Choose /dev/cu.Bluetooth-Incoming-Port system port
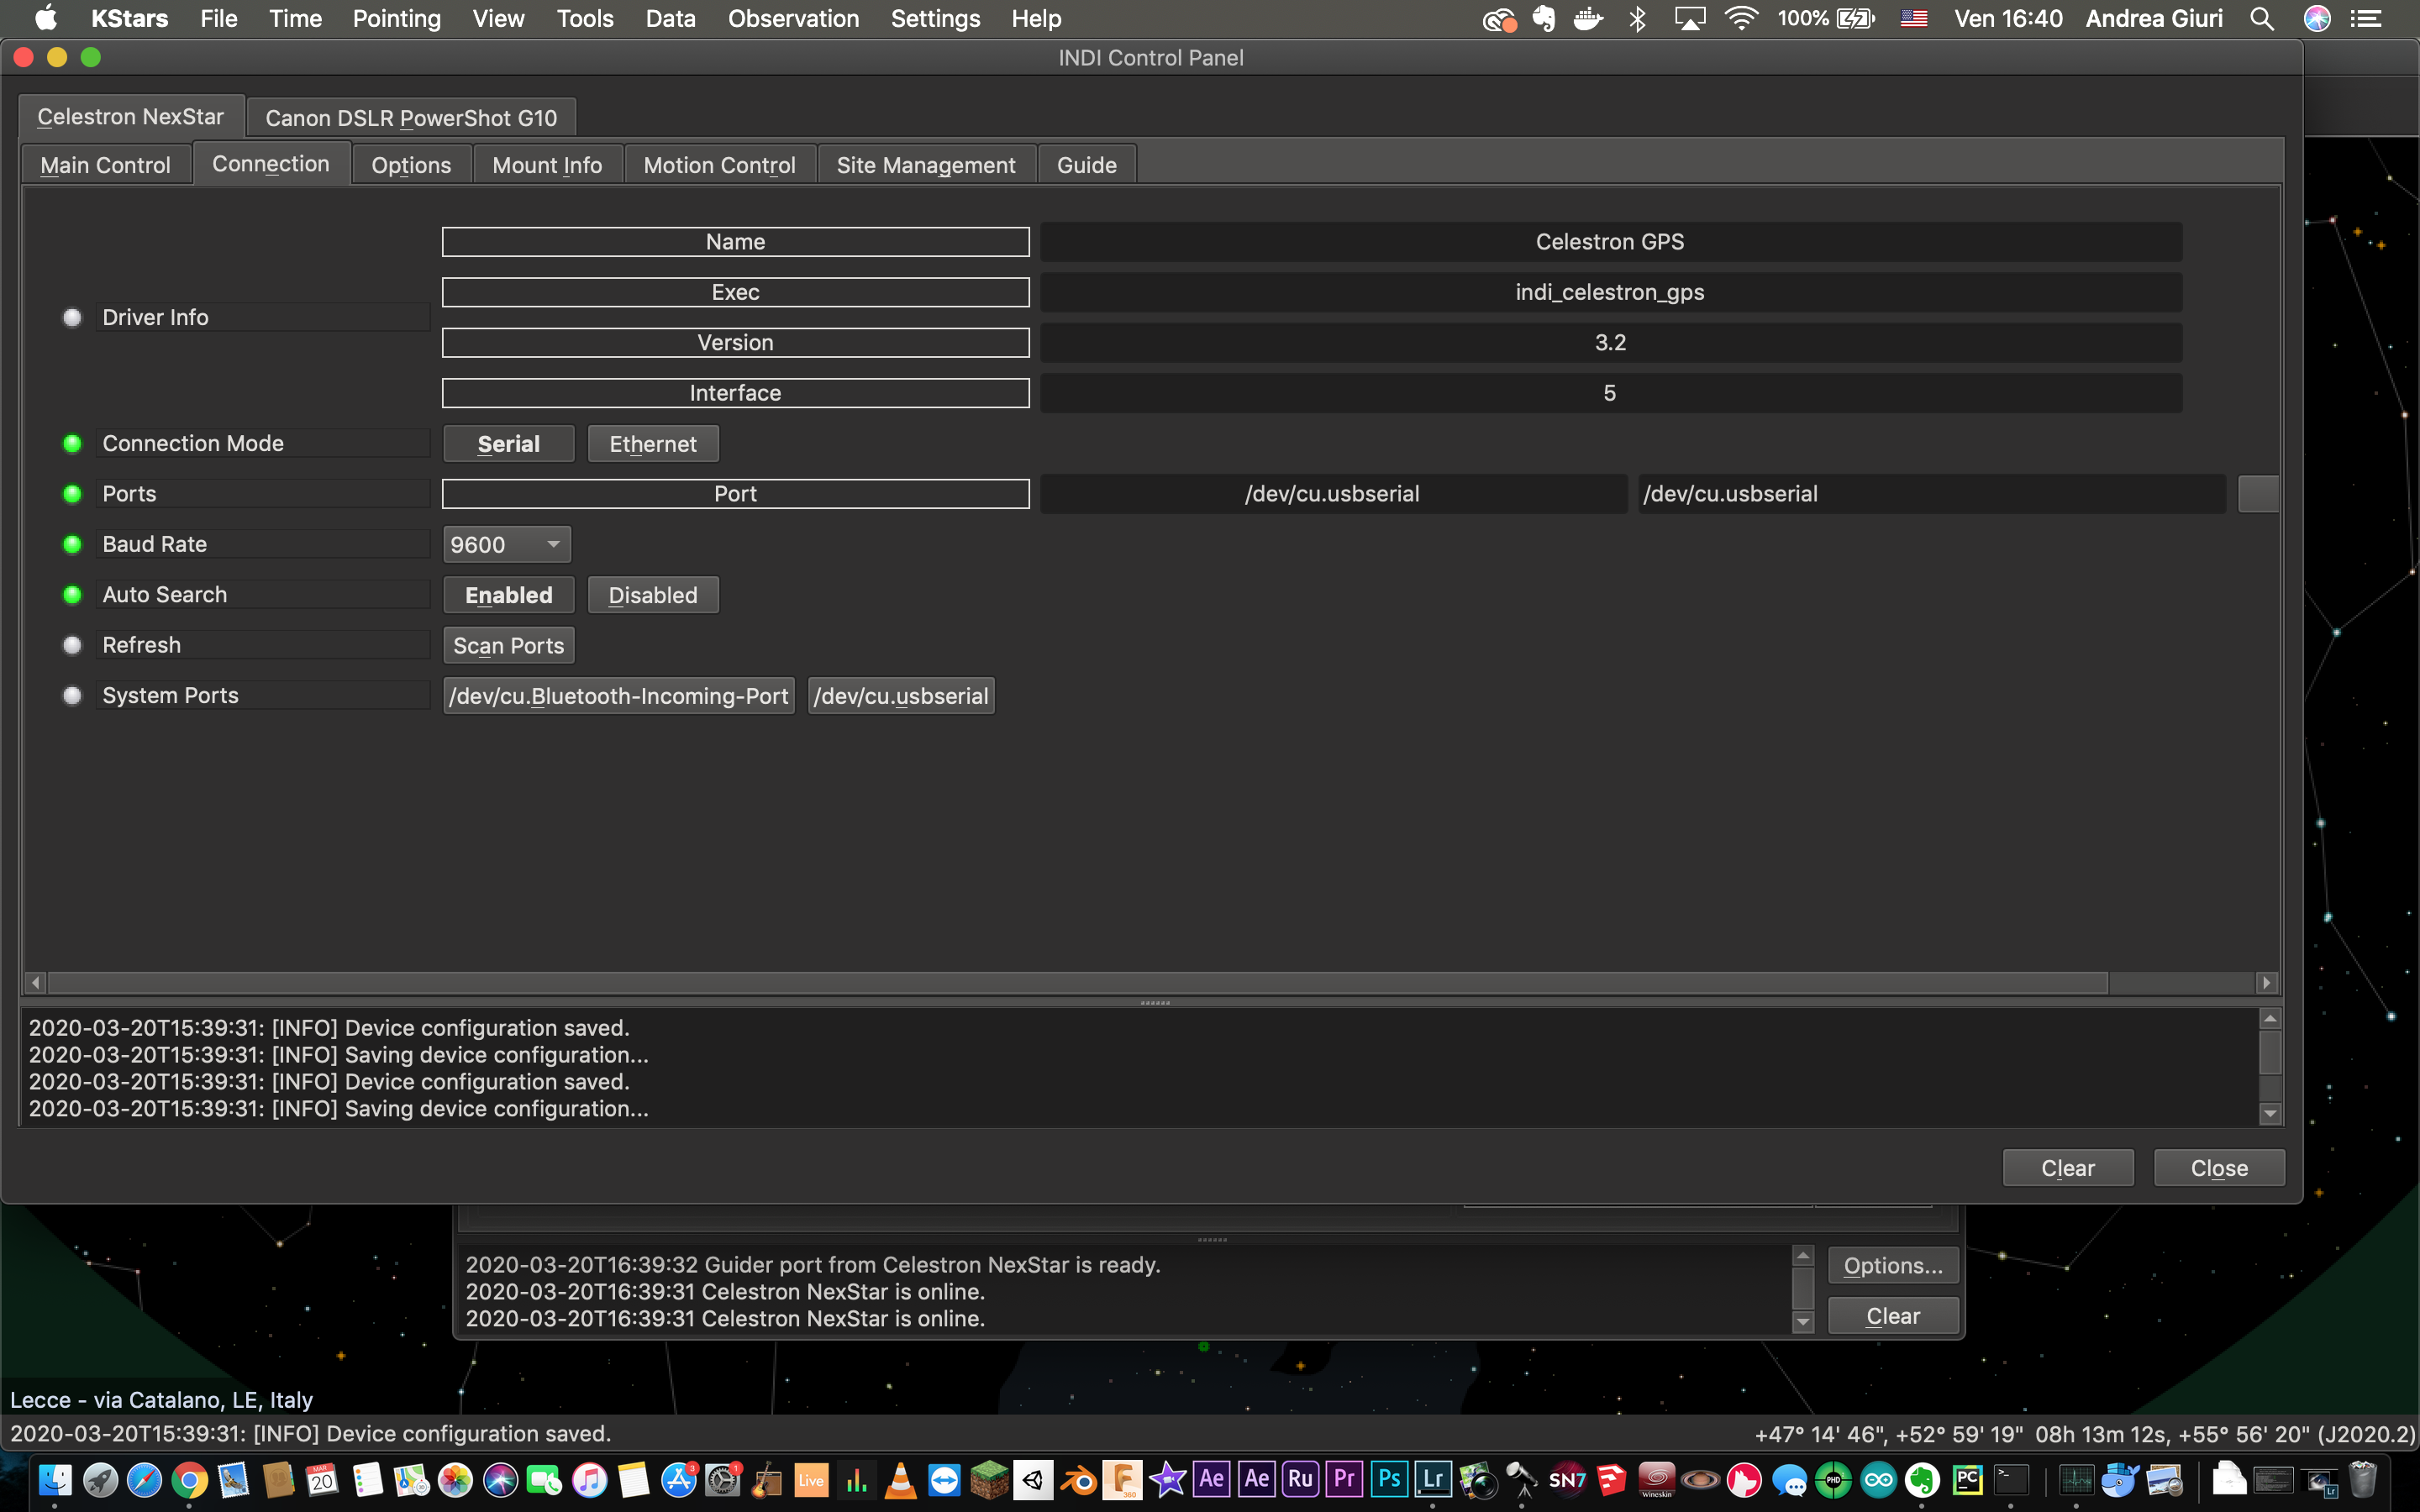2420x1512 pixels. pos(618,696)
